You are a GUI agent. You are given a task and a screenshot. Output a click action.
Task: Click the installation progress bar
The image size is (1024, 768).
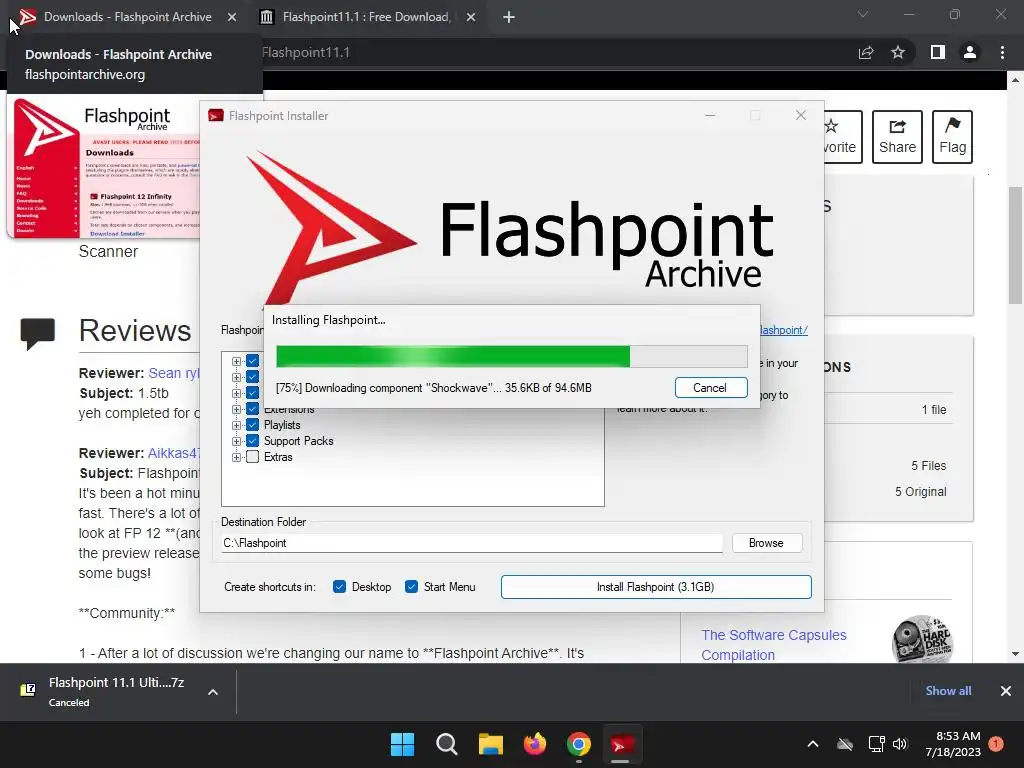(511, 357)
